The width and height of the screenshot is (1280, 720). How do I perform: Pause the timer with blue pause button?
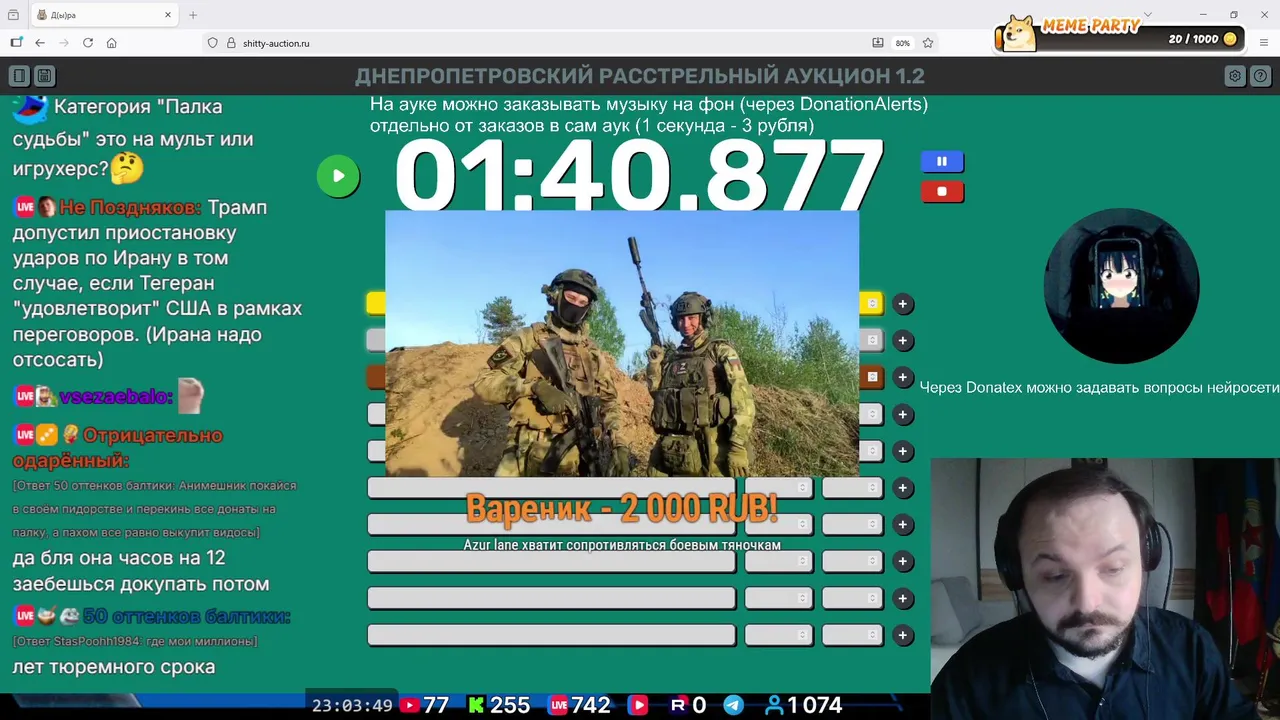(x=942, y=161)
